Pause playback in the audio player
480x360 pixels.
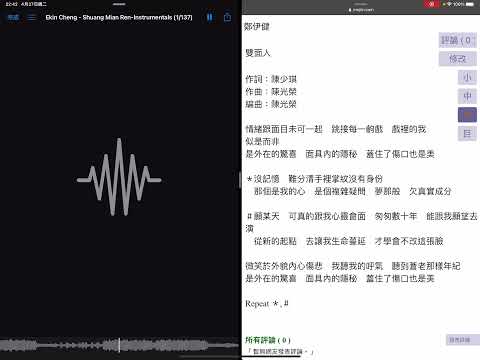tap(210, 17)
